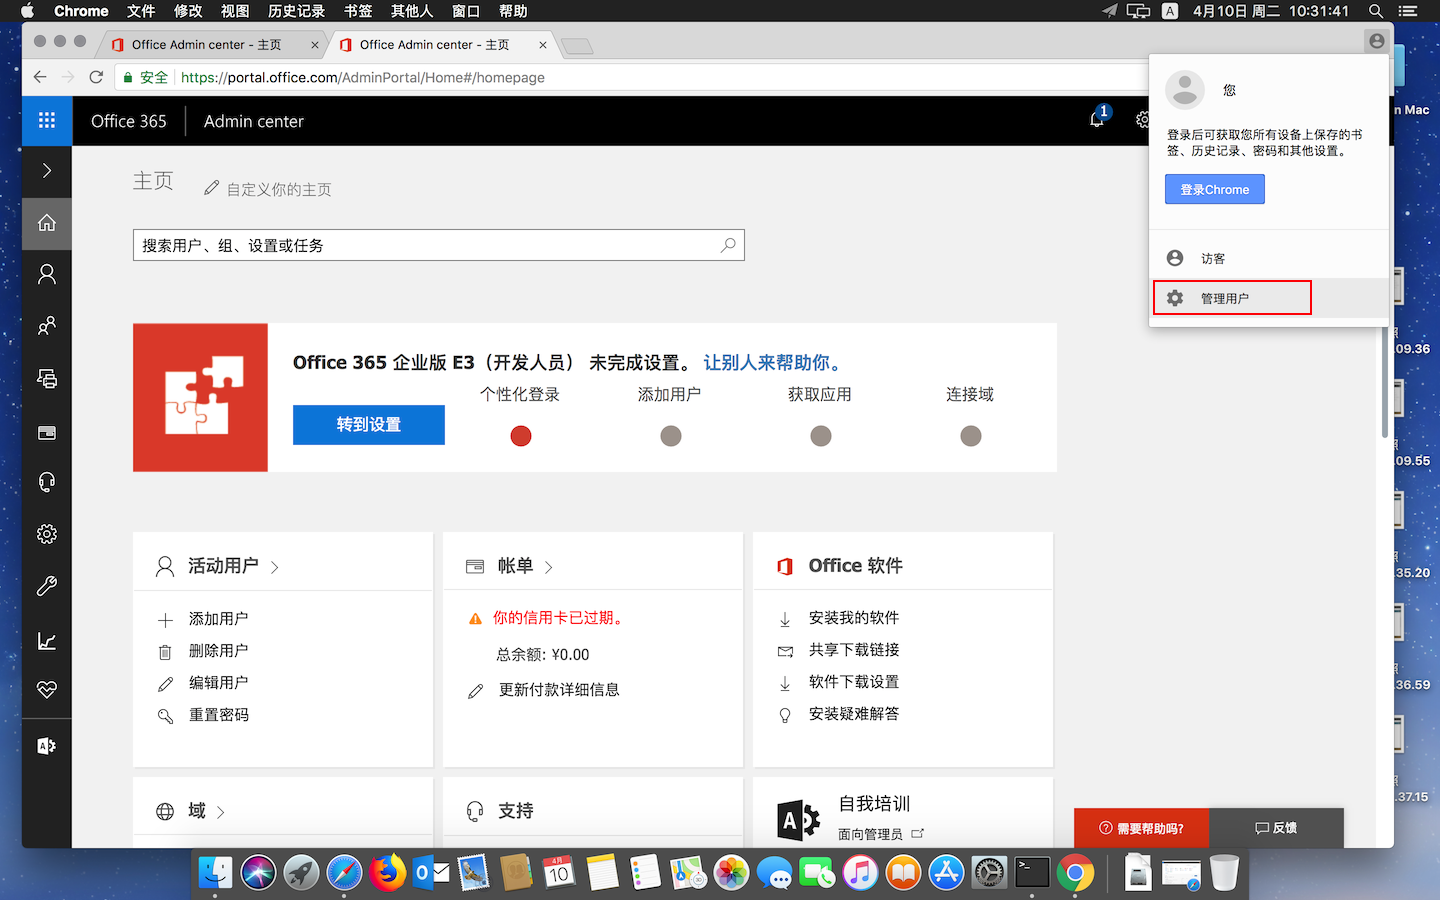Click 重置密码 in the users card
The image size is (1440, 900).
[x=218, y=715]
